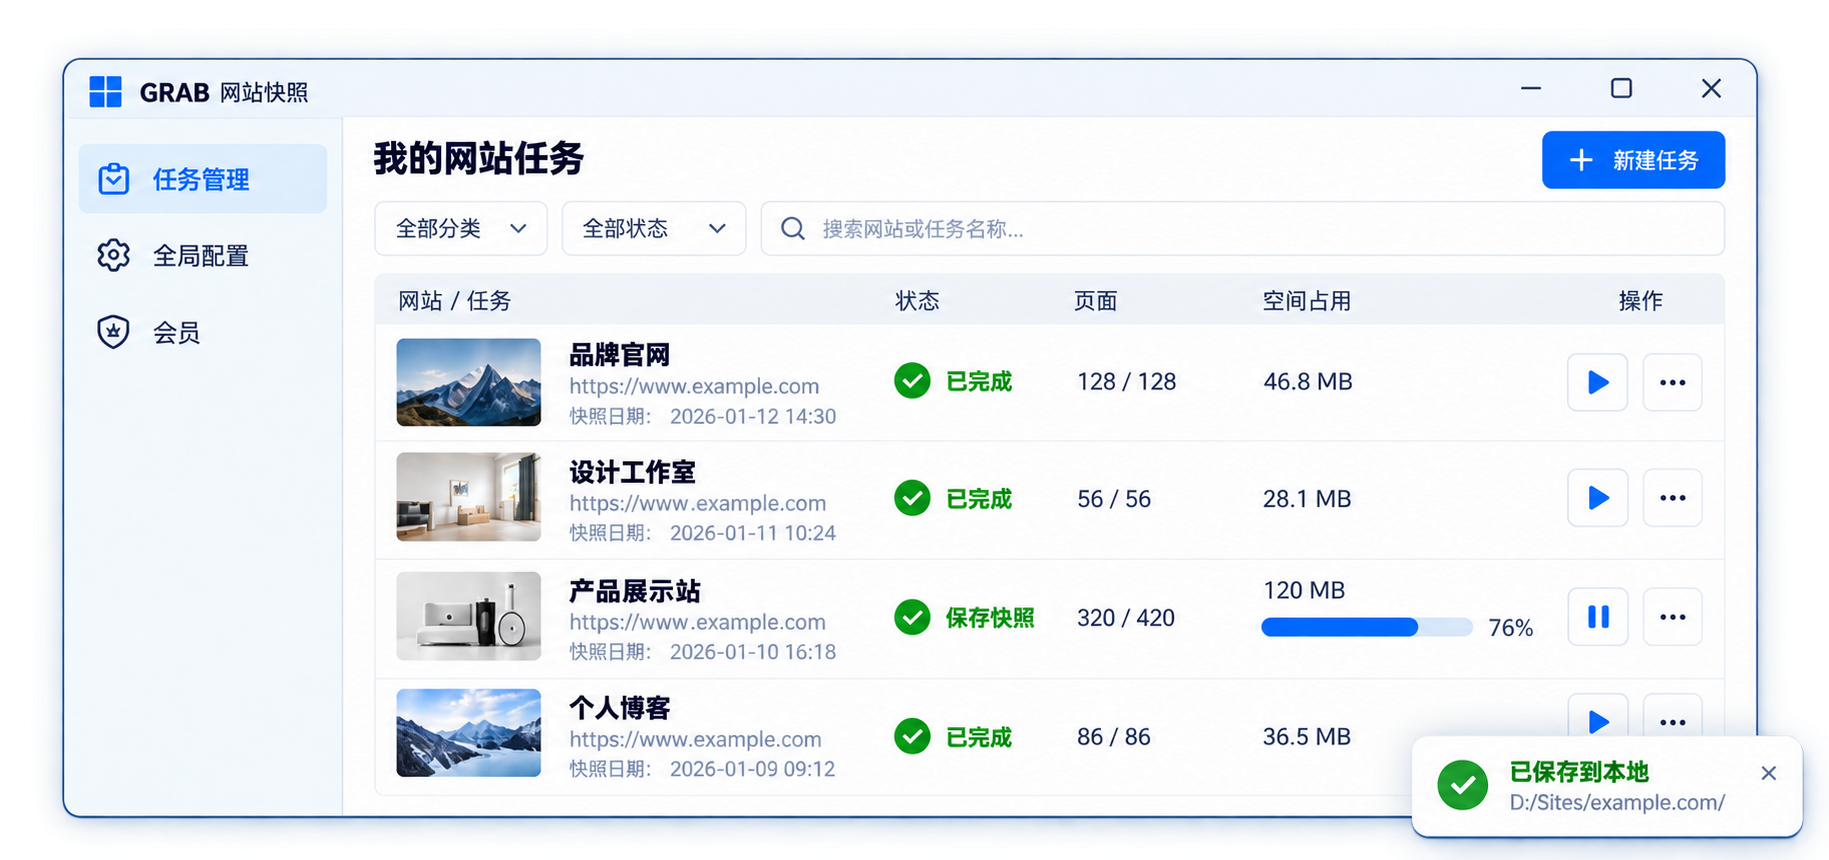The image size is (1829, 860).
Task: Click the 已完成 status icon for 设计工作室
Action: coord(912,498)
